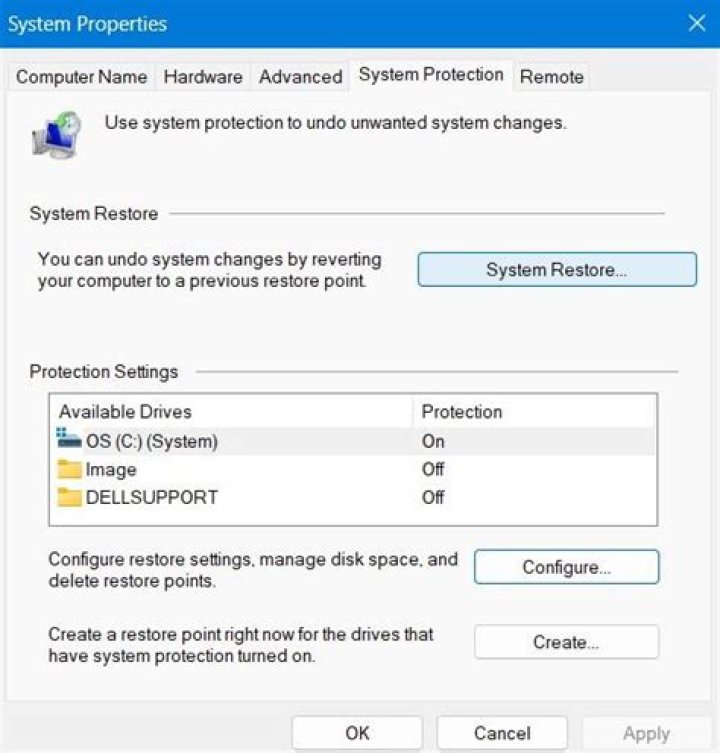This screenshot has height=753, width=720.
Task: Go to the Advanced tab
Action: tap(300, 77)
